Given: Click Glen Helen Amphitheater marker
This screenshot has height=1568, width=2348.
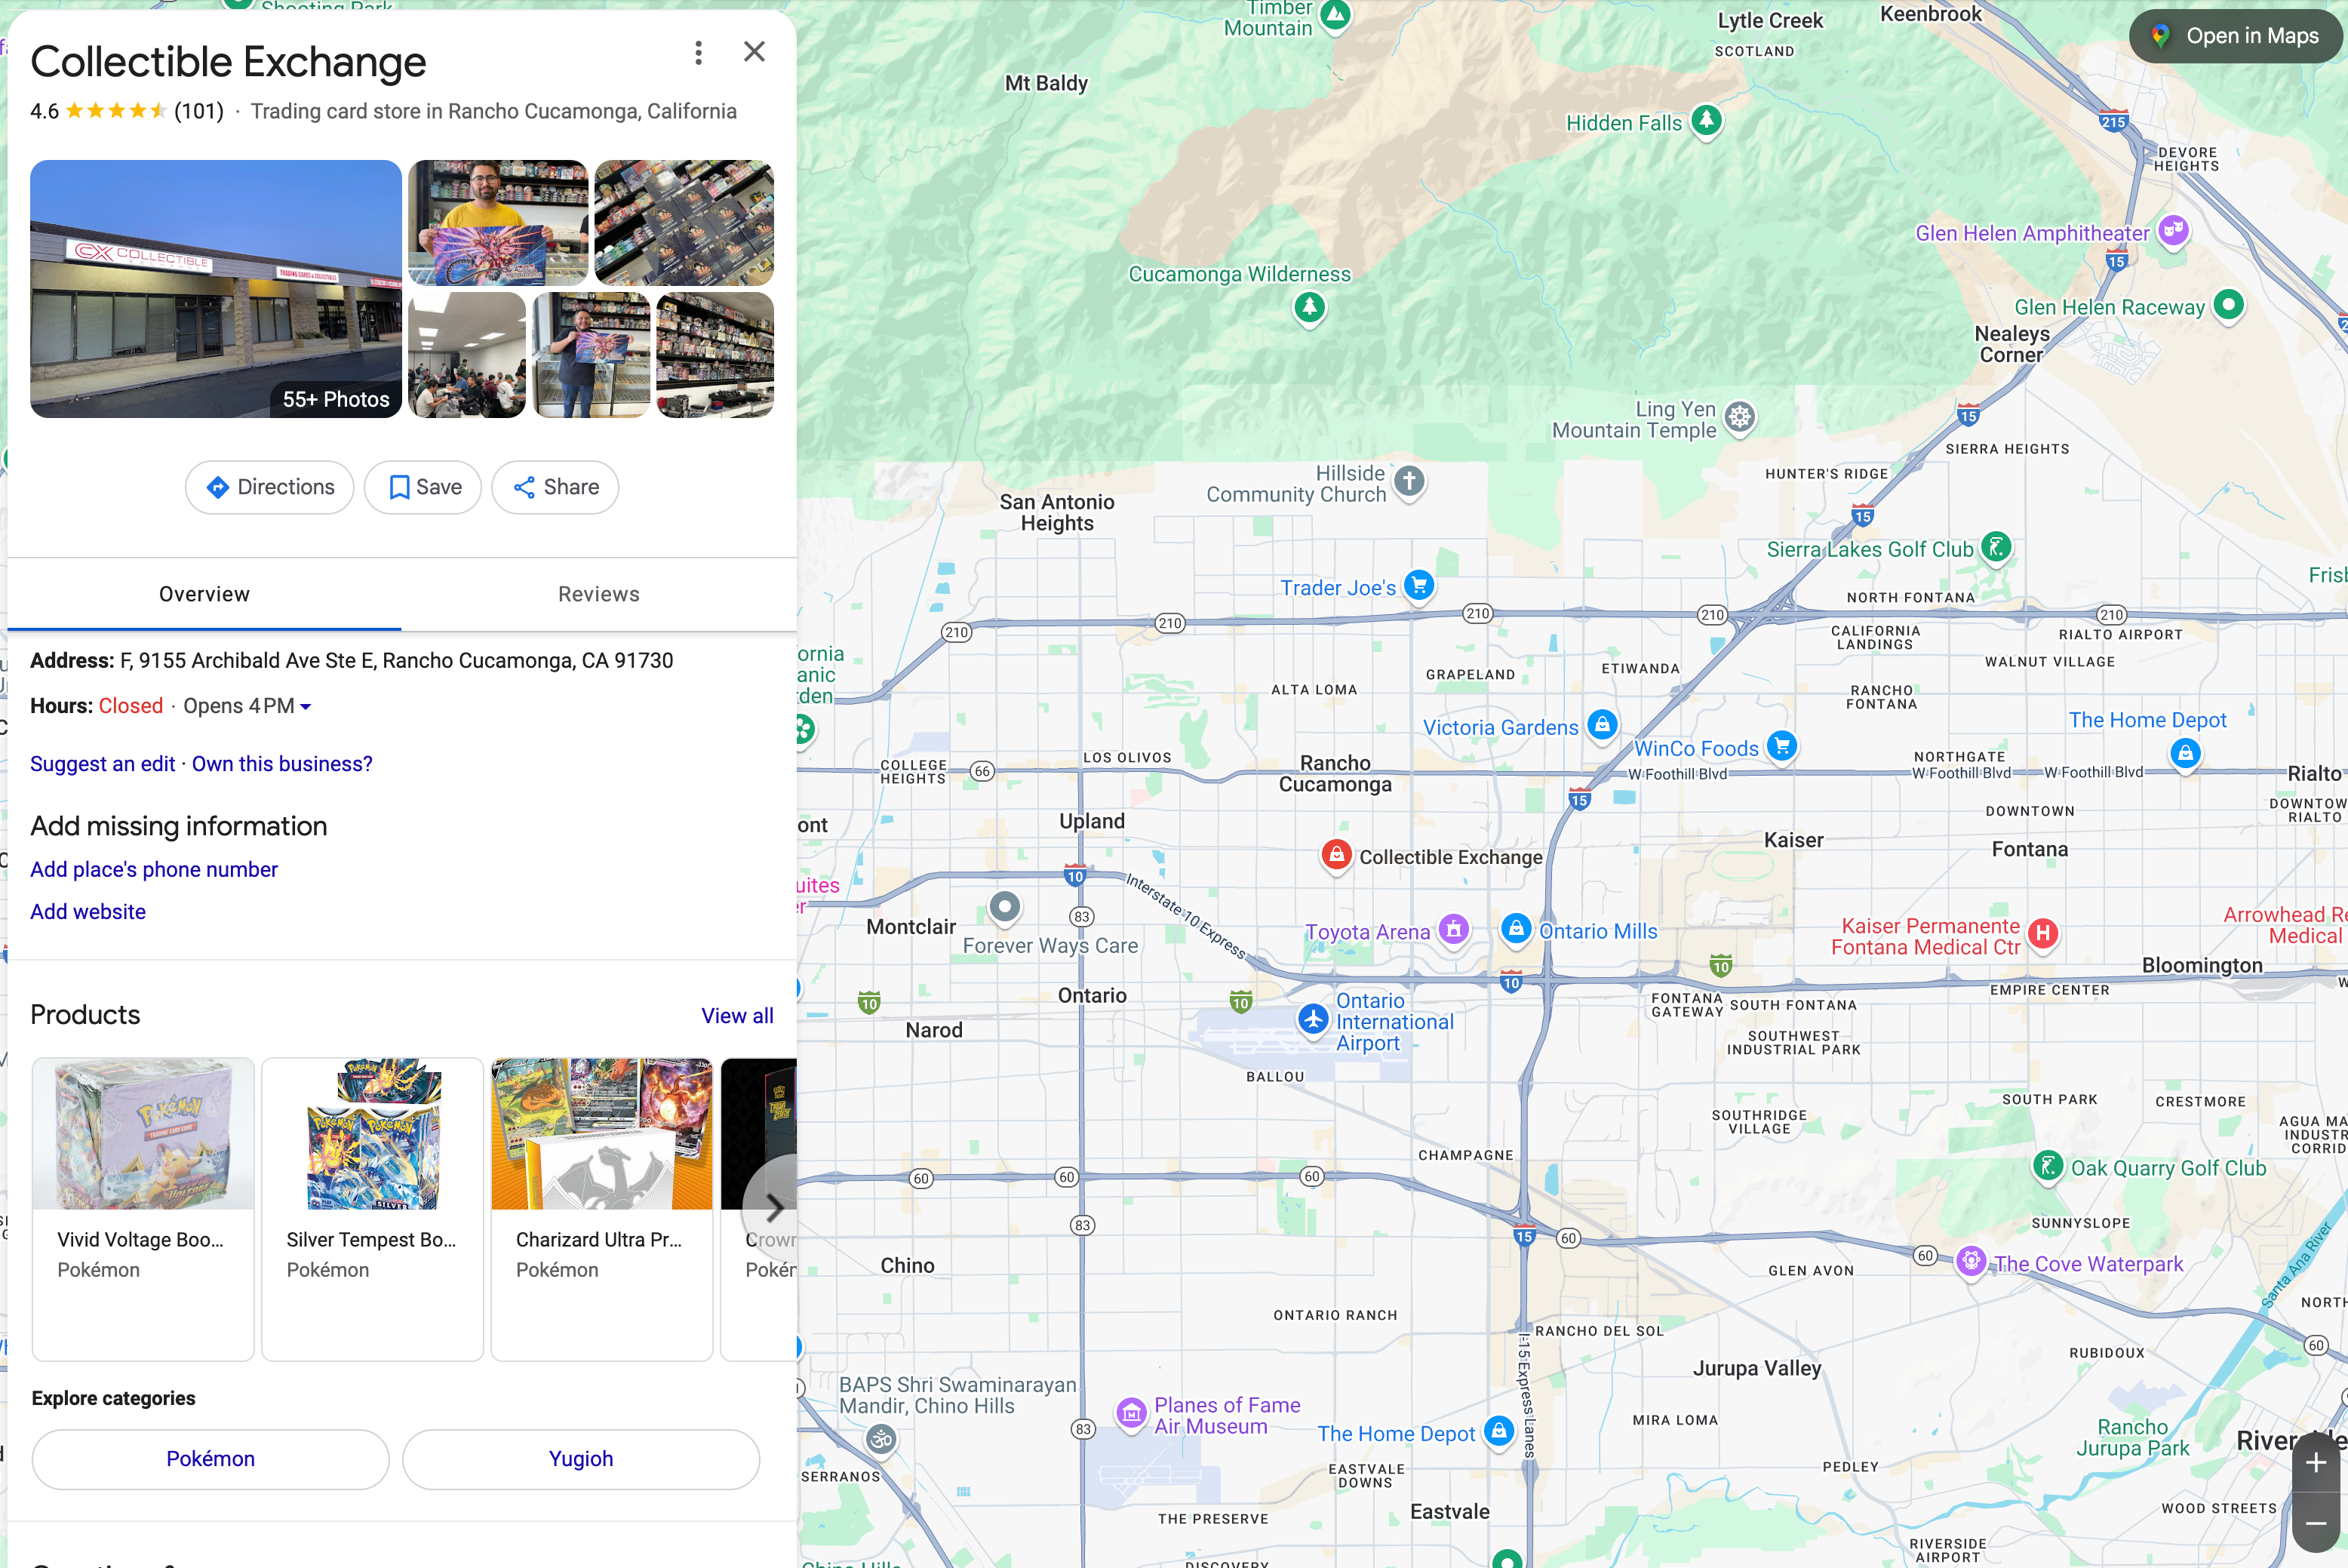Looking at the screenshot, I should 2173,231.
